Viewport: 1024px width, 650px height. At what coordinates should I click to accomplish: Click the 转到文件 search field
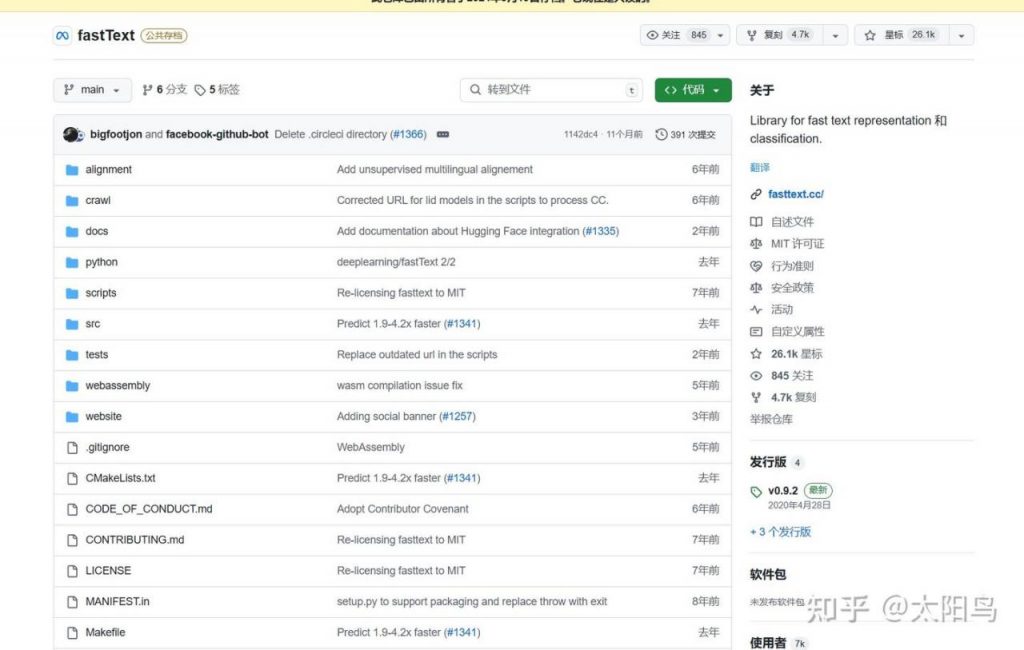point(550,90)
